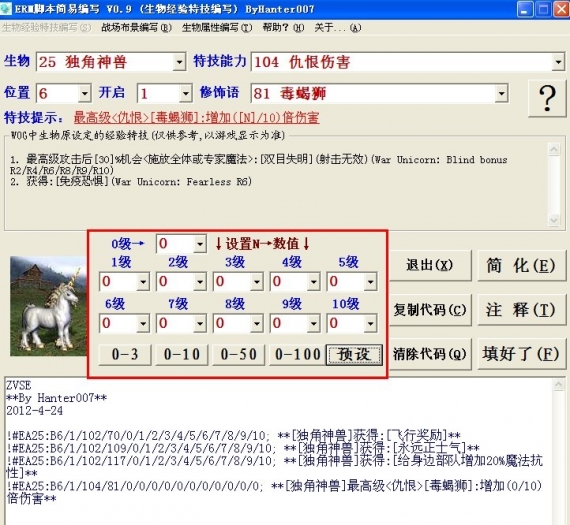Expand the 0级 value dropdown
This screenshot has width=570, height=525.
pos(200,244)
